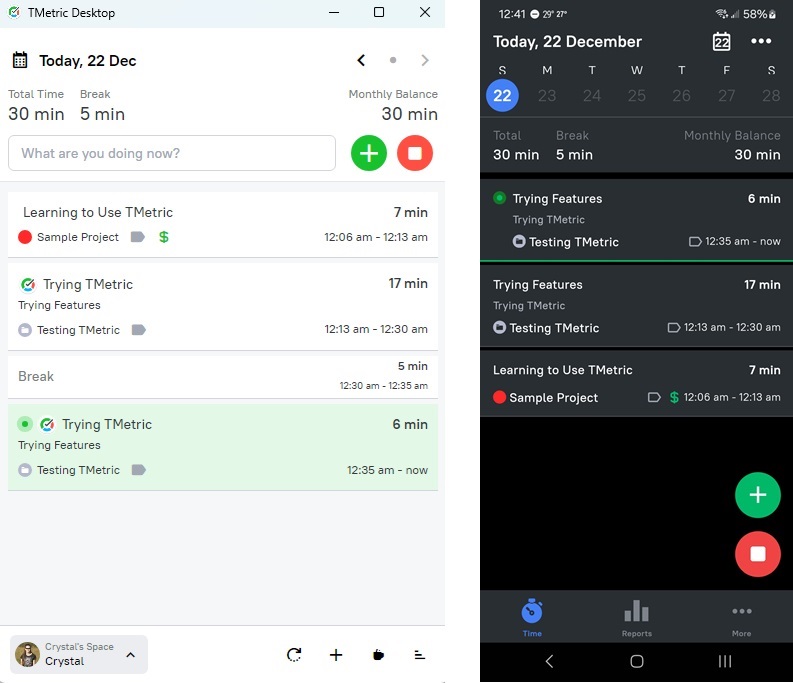Stop the running timer in TMetric Desktop

coord(415,153)
